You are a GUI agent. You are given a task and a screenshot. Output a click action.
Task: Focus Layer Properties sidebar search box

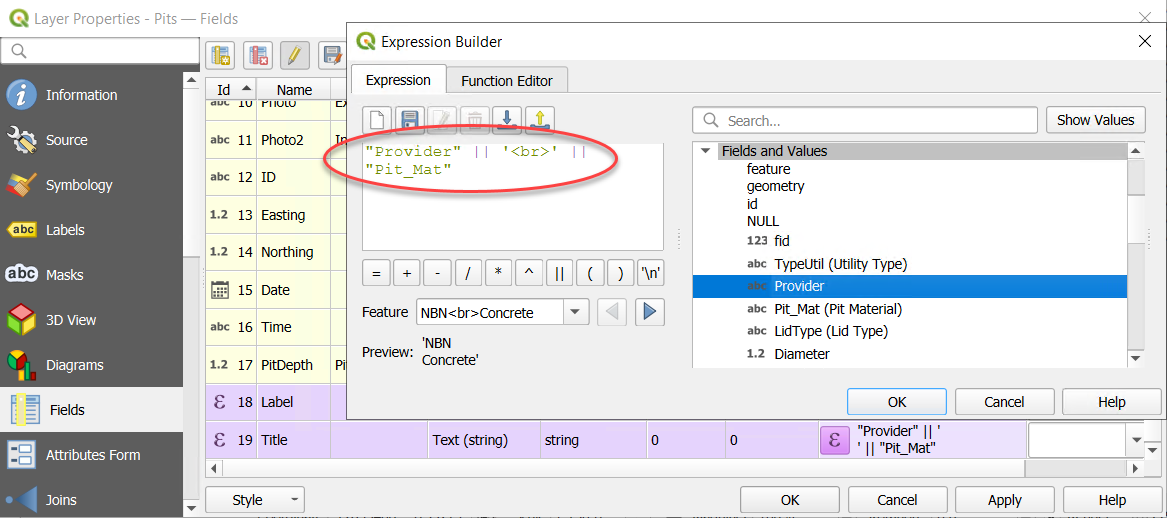click(x=100, y=51)
